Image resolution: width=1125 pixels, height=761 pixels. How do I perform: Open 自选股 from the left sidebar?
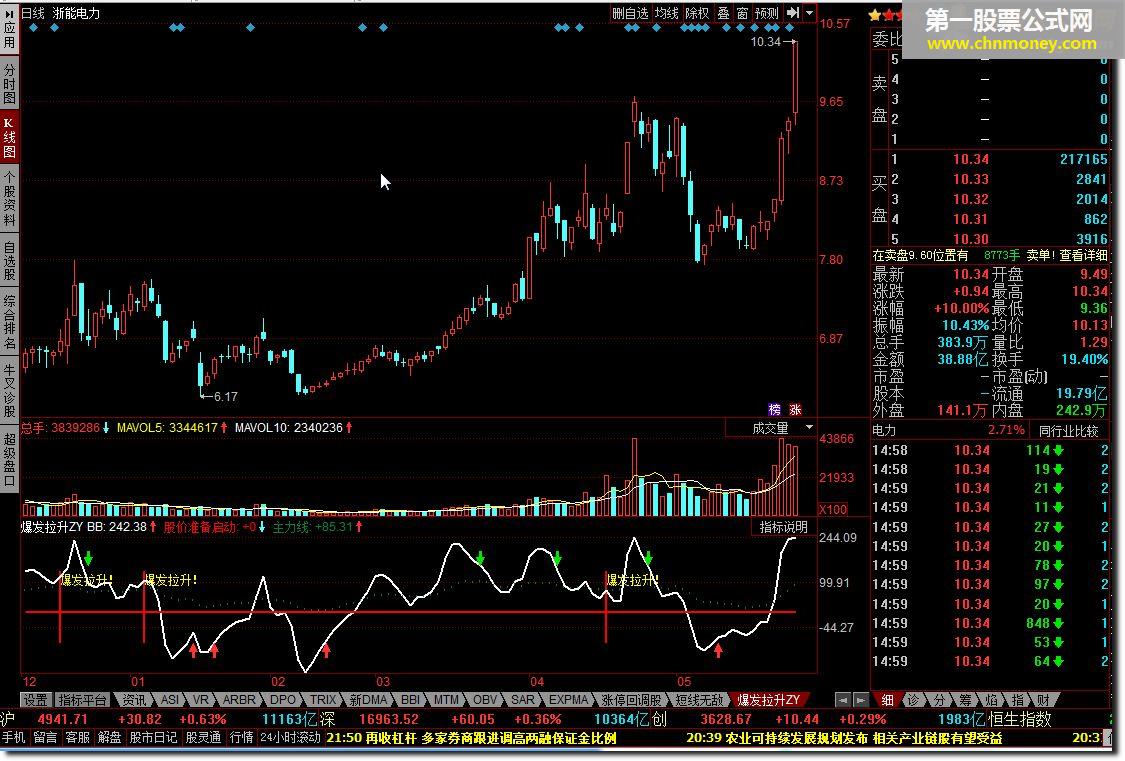9,260
